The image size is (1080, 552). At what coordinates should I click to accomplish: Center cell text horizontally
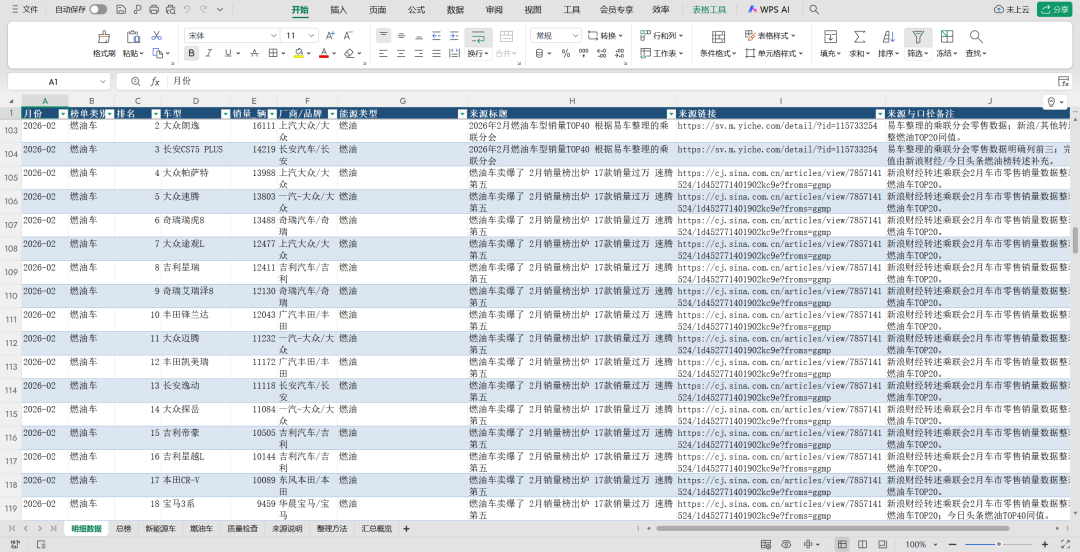[x=401, y=53]
